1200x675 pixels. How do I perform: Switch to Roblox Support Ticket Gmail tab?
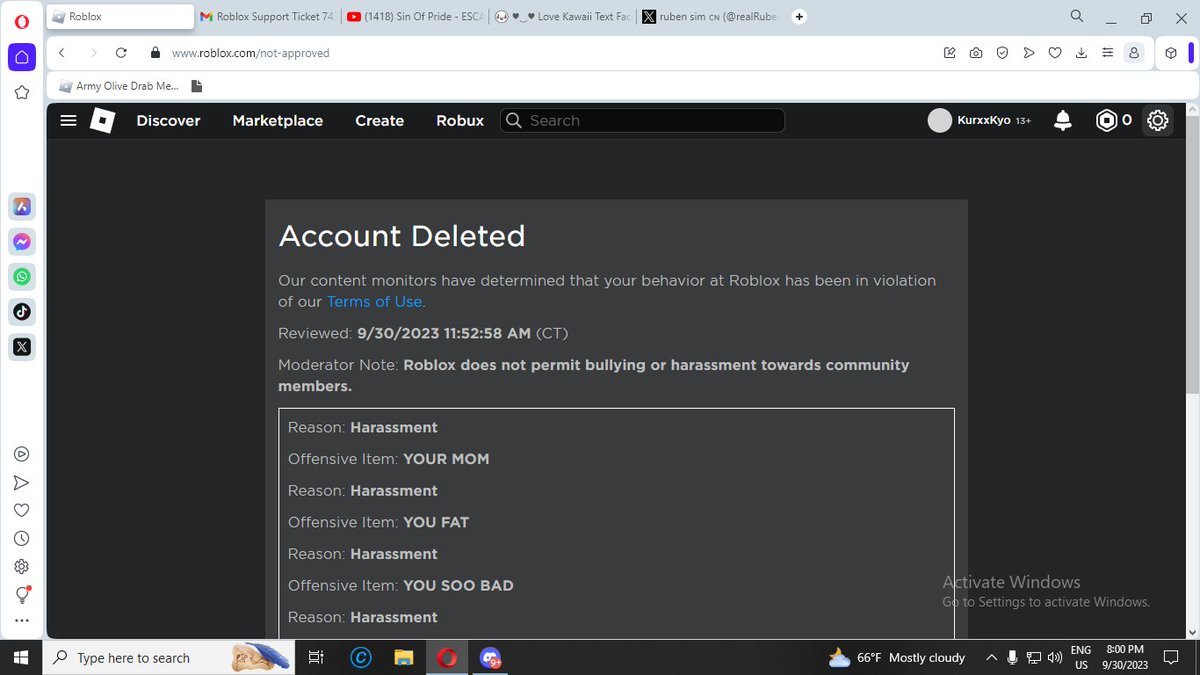(266, 17)
